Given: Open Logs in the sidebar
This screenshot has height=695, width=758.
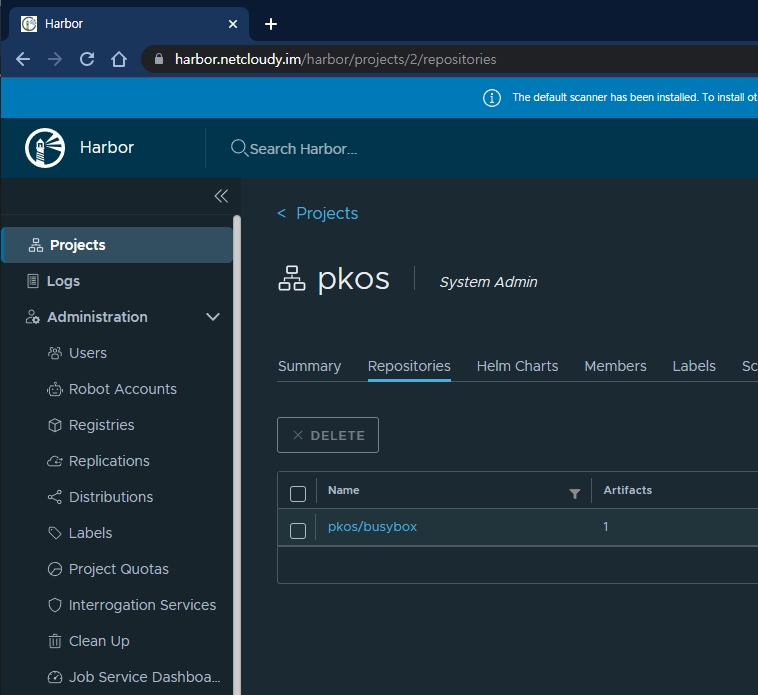Looking at the screenshot, I should (x=63, y=281).
